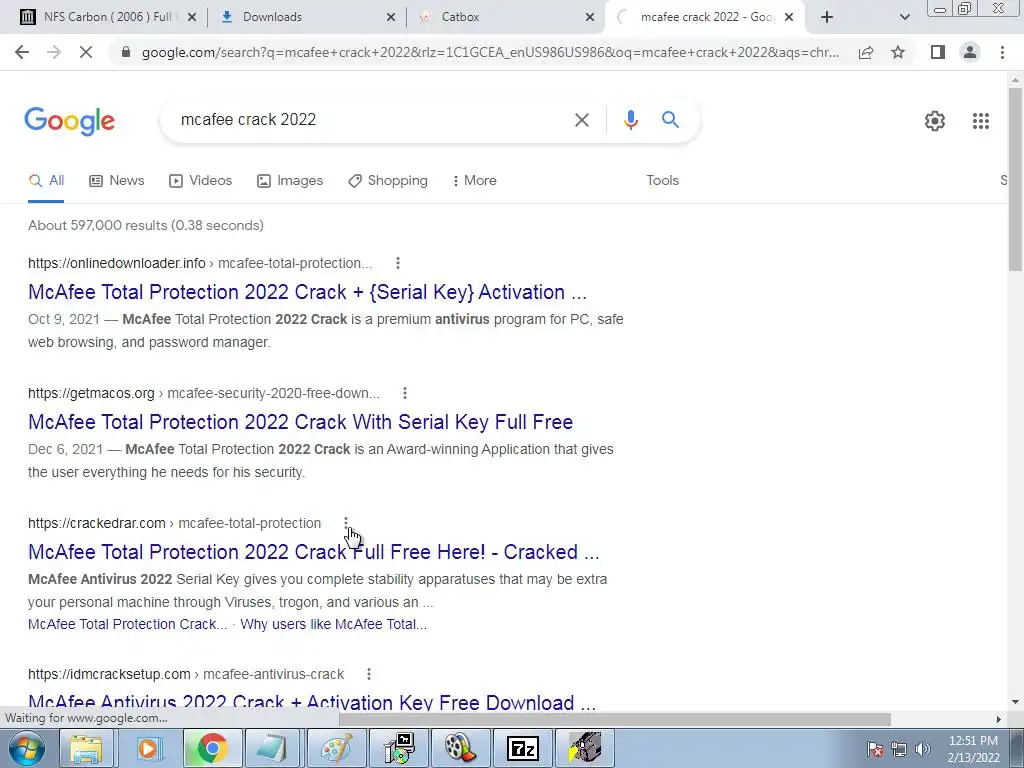This screenshot has height=768, width=1024.
Task: Open Chrome three-dot menu
Action: pyautogui.click(x=1002, y=52)
